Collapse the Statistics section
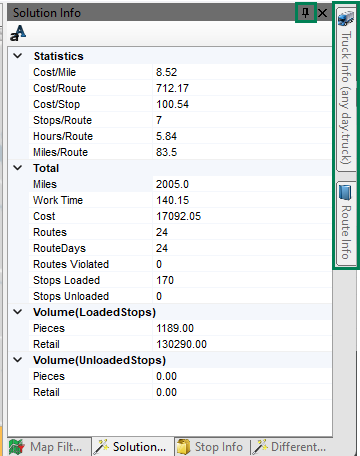The image size is (360, 456). click(18, 56)
